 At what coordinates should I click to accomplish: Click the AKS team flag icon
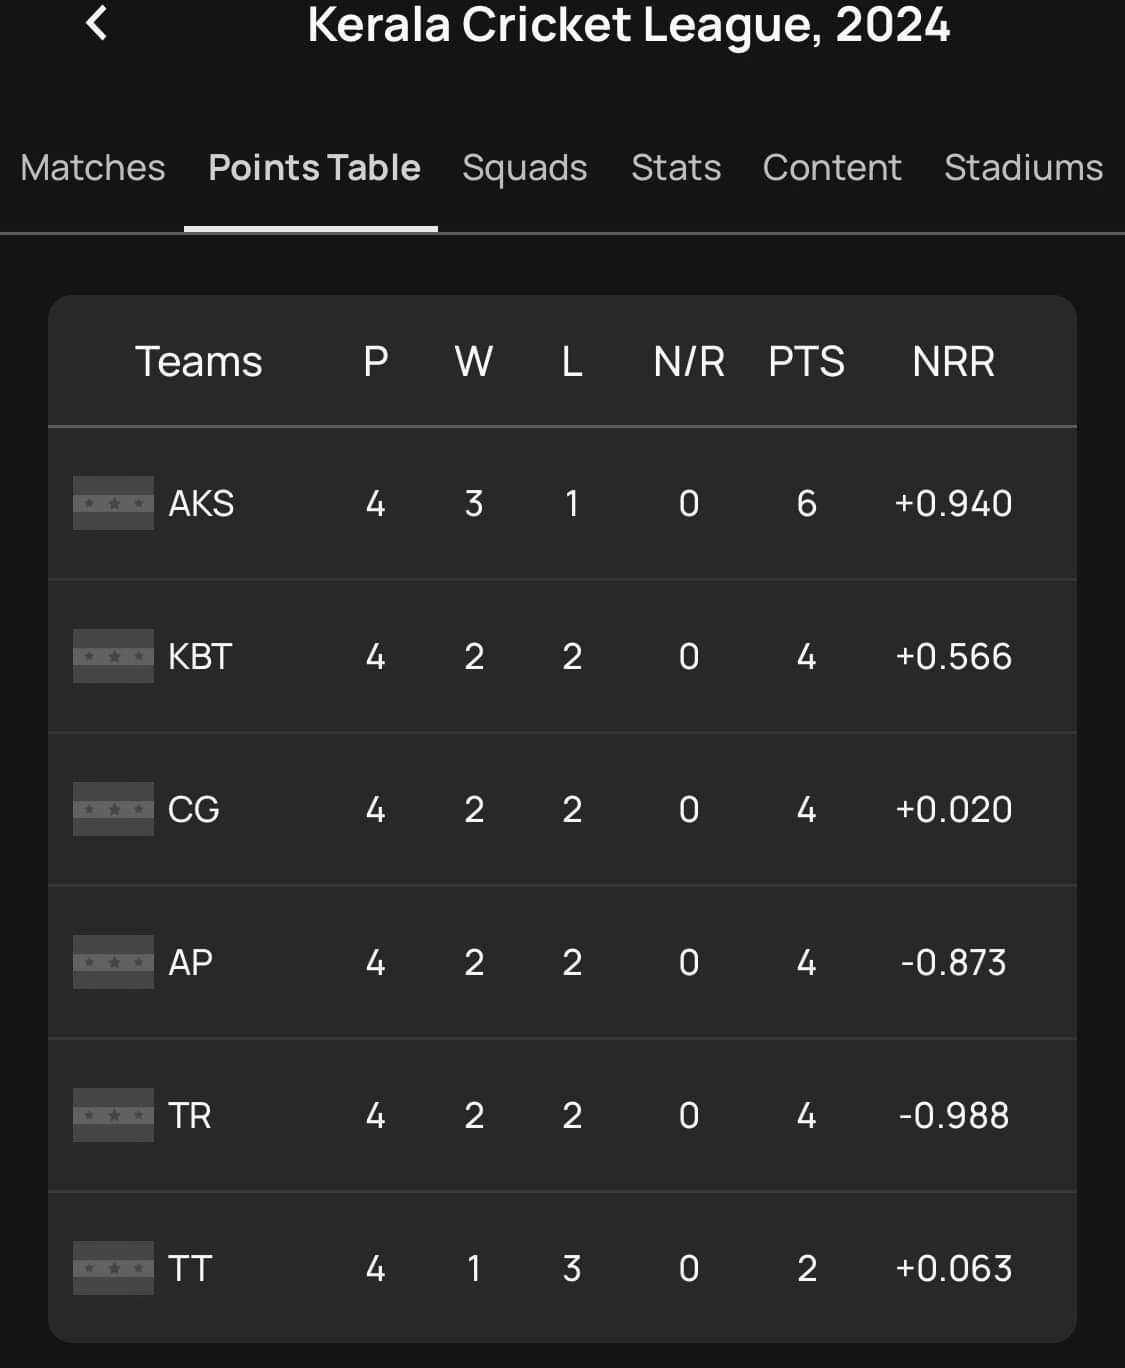click(x=113, y=503)
